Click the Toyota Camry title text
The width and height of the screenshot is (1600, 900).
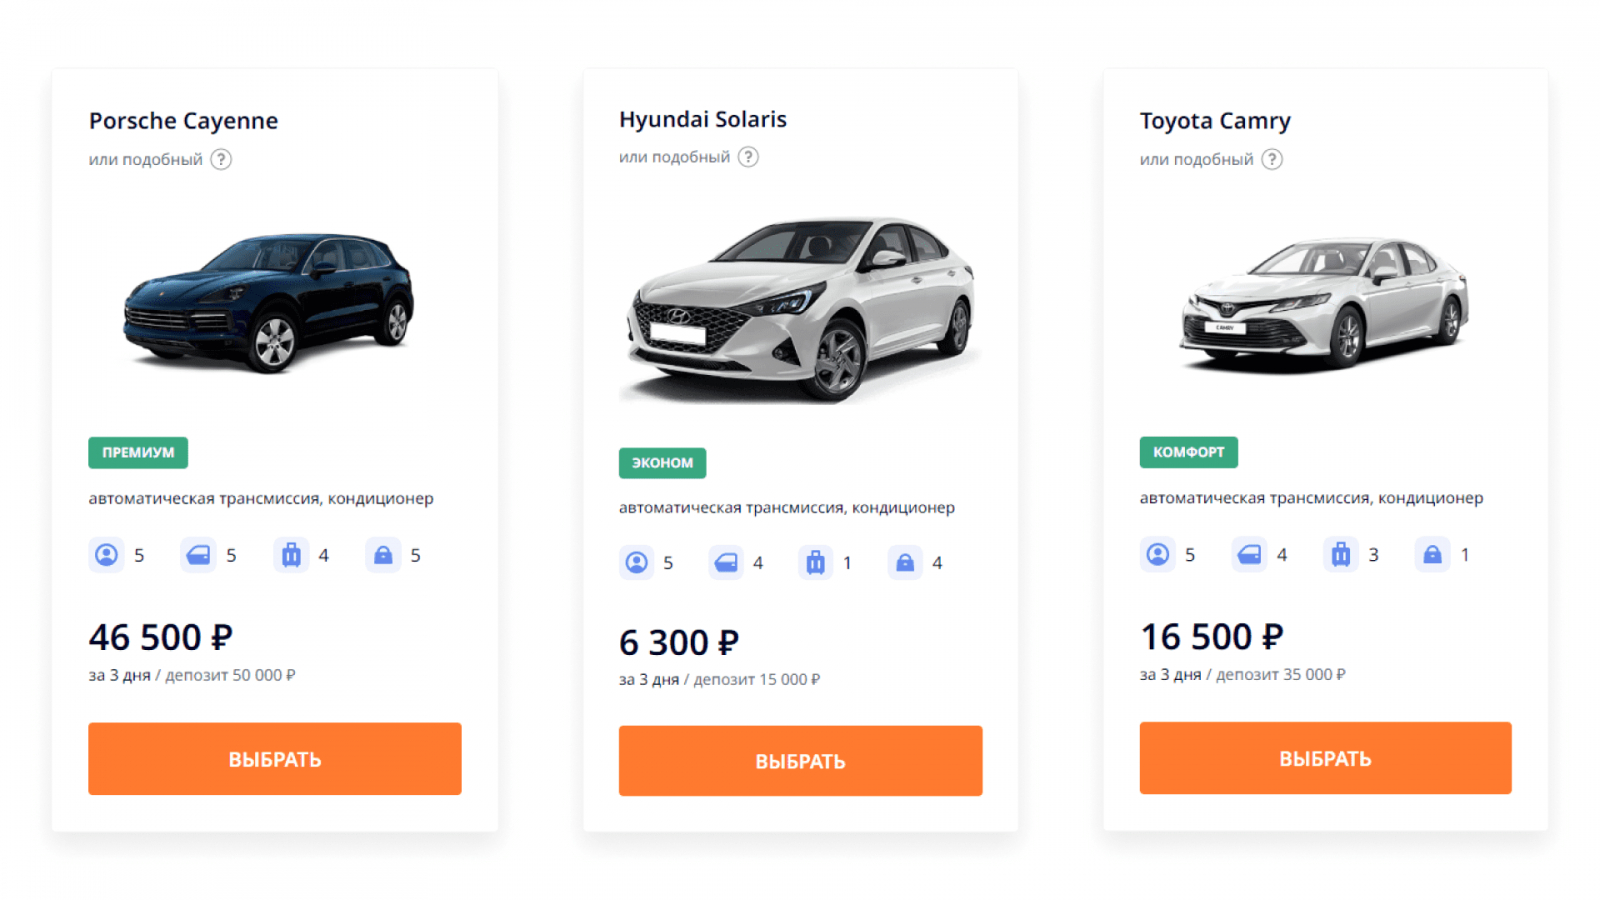click(1215, 121)
